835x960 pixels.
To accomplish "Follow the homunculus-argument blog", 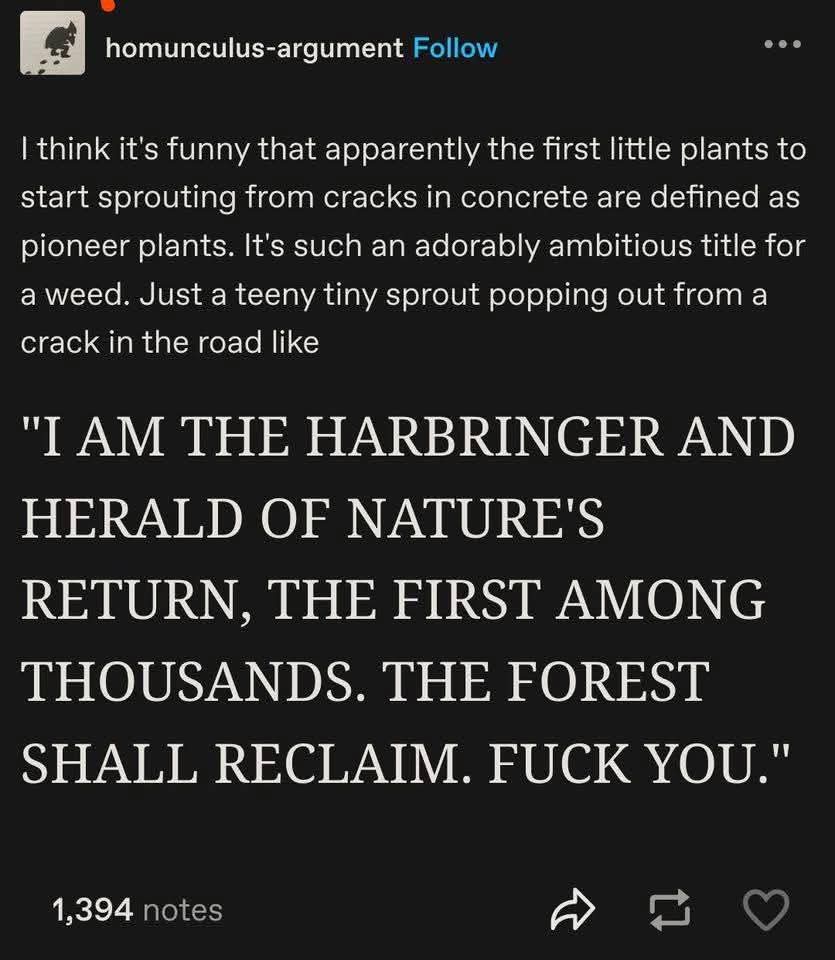I will [455, 48].
